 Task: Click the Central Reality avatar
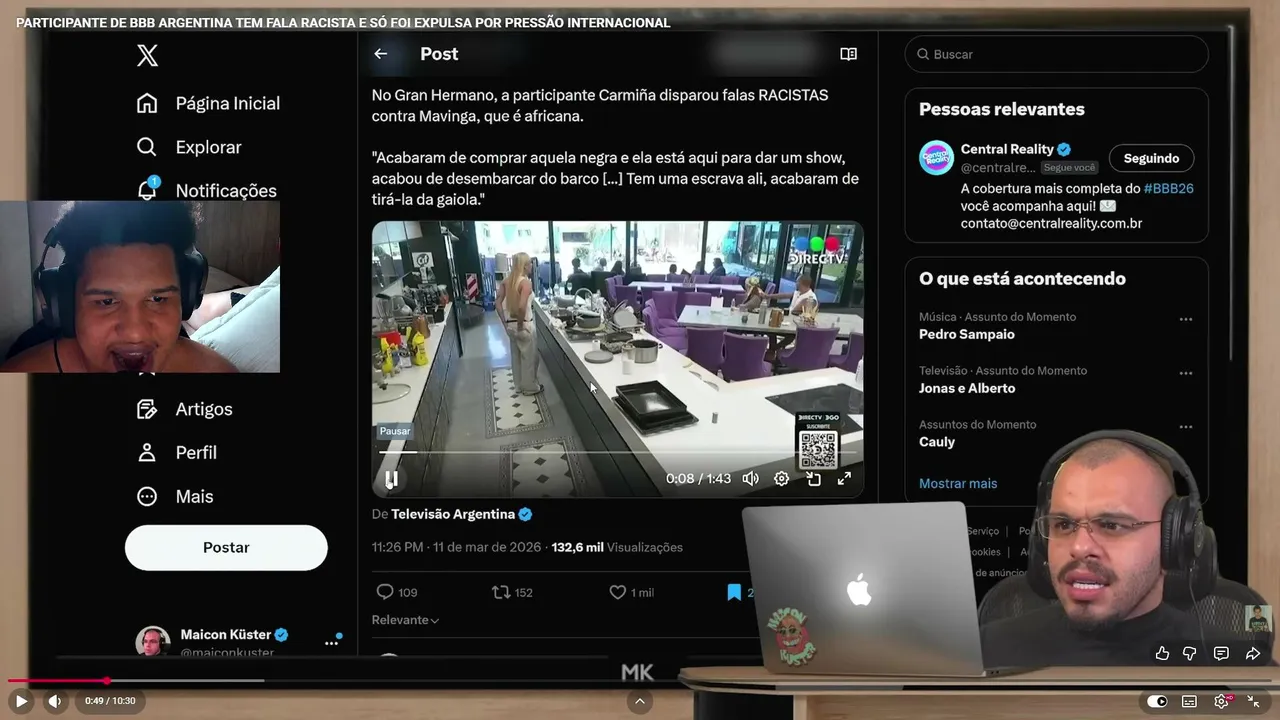[937, 158]
